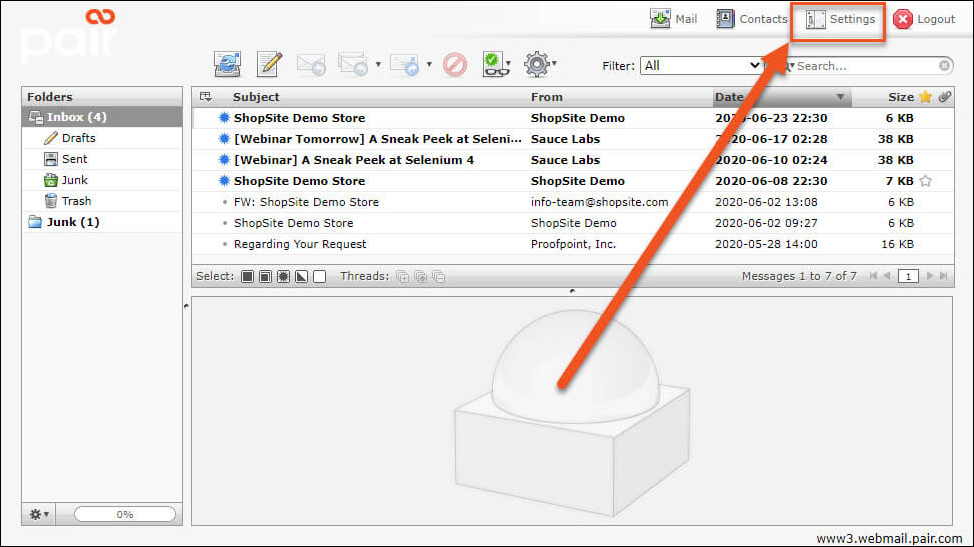Click the folder pane collapse handle

(186, 306)
